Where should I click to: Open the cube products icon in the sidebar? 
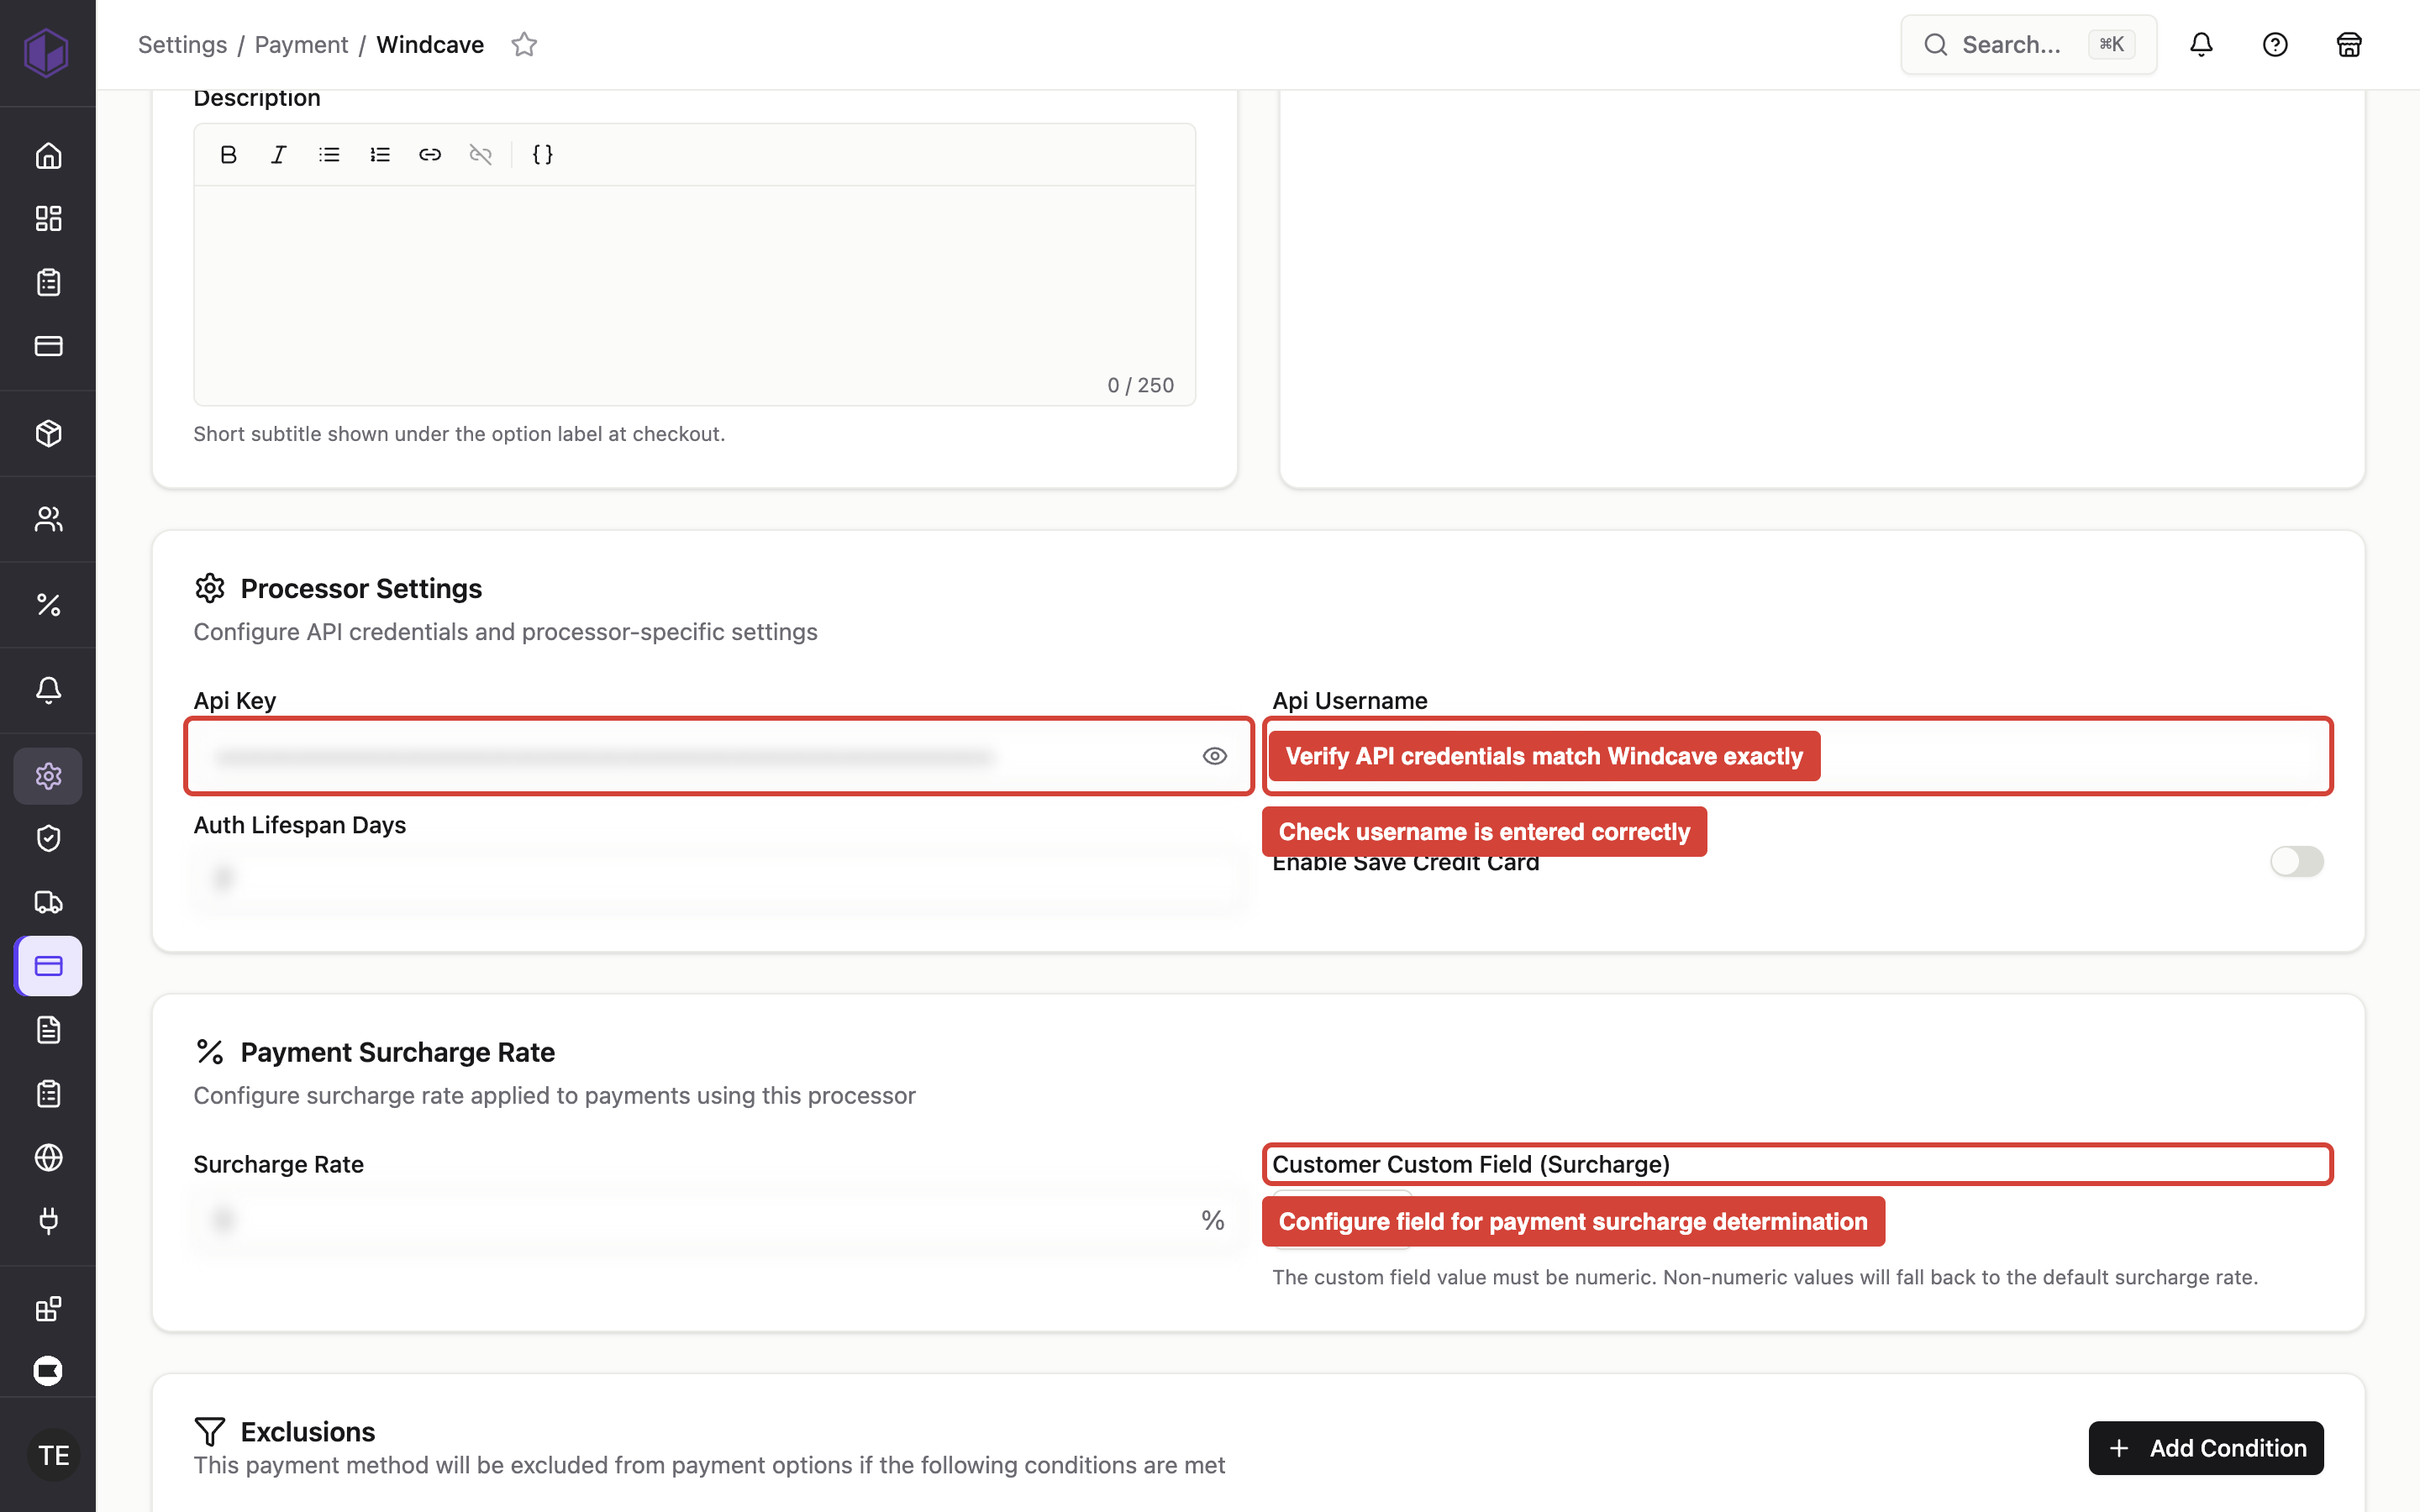point(48,433)
